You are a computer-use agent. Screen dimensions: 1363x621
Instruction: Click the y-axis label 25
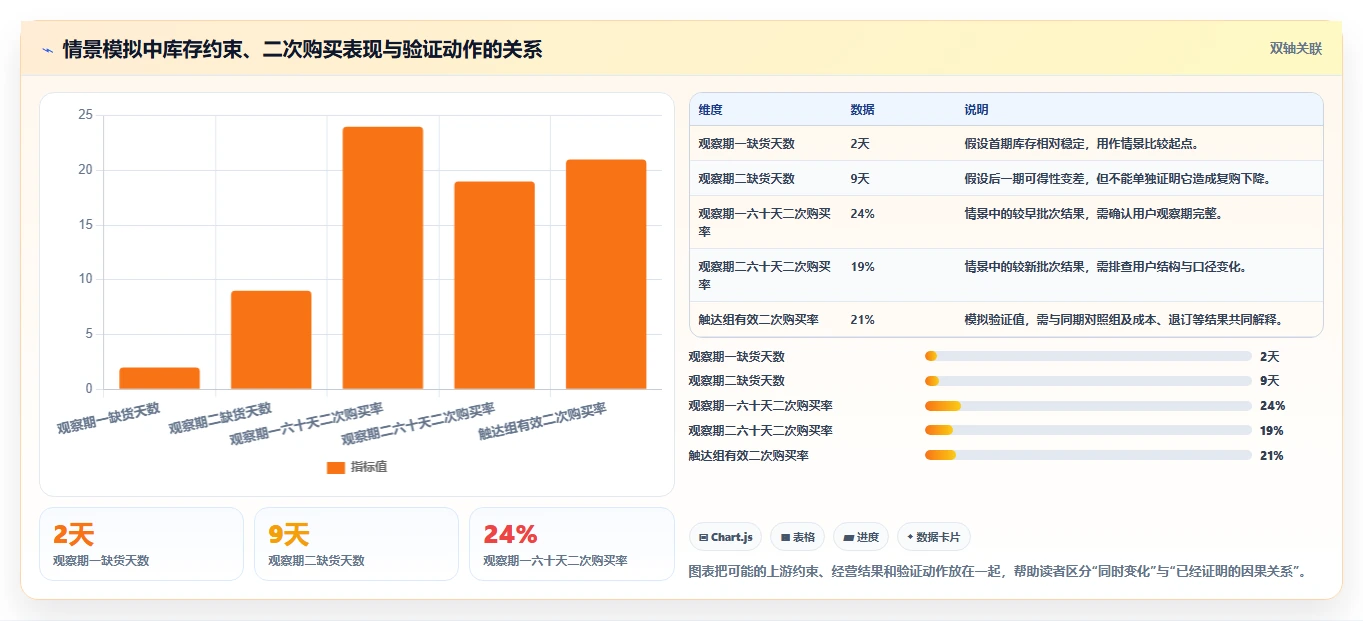[x=85, y=115]
